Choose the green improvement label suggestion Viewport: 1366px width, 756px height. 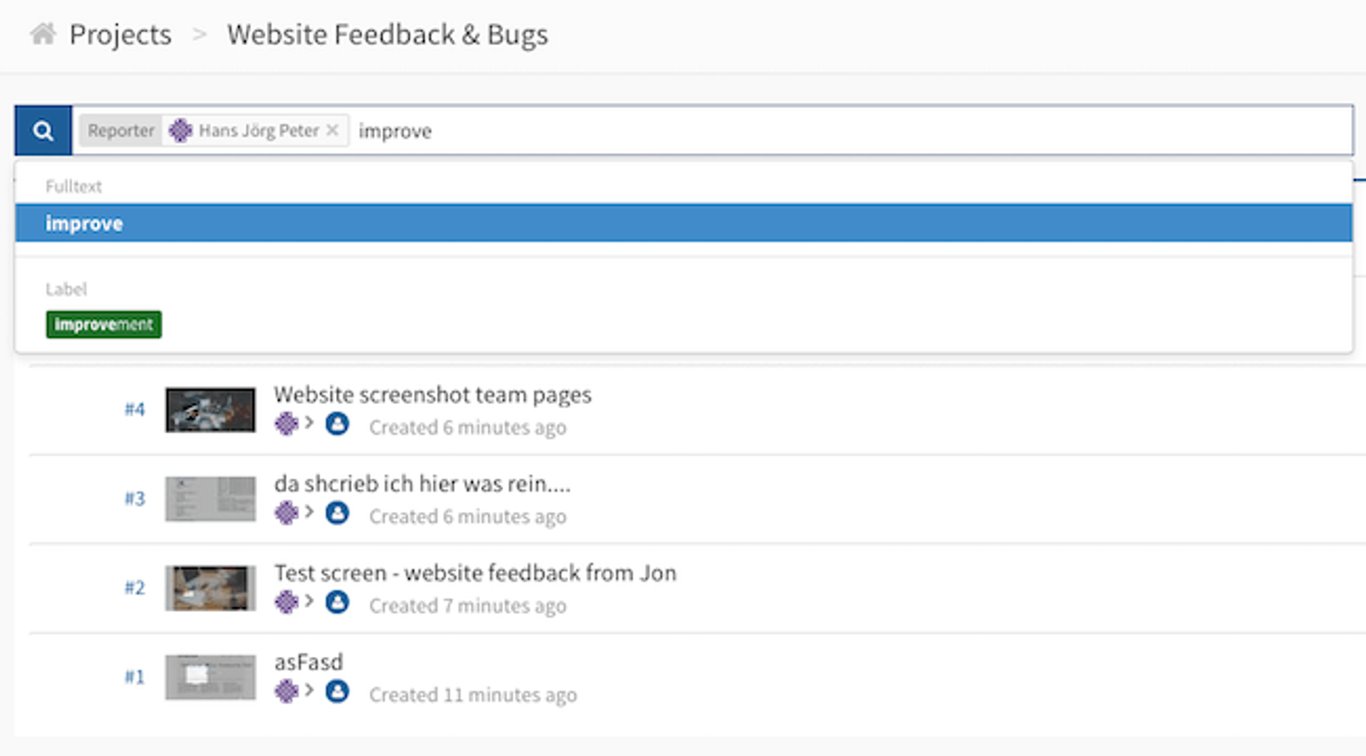point(104,324)
